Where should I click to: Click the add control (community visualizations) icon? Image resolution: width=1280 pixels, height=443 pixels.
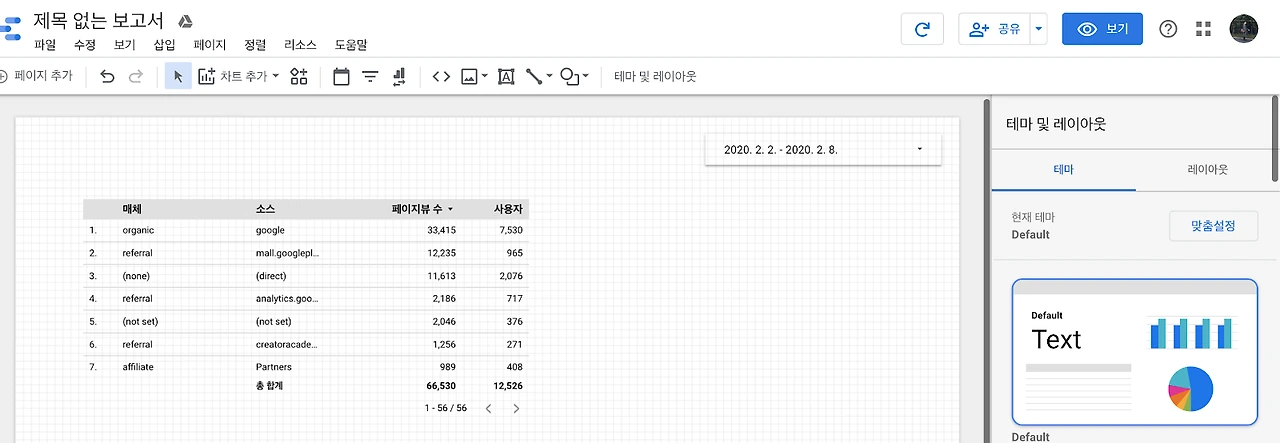point(299,76)
